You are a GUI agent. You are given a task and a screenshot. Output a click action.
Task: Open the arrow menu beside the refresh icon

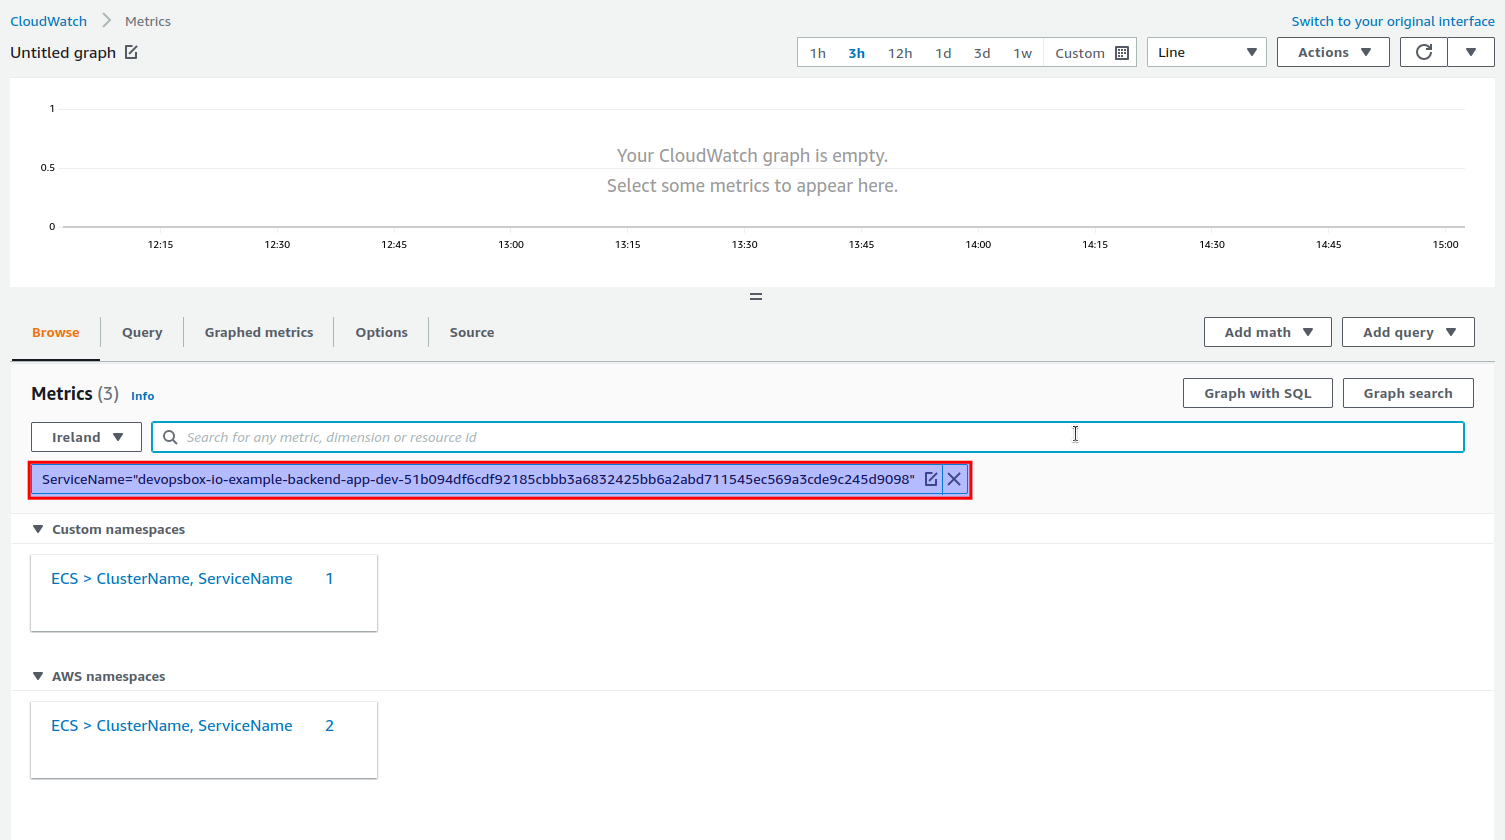tap(1470, 51)
